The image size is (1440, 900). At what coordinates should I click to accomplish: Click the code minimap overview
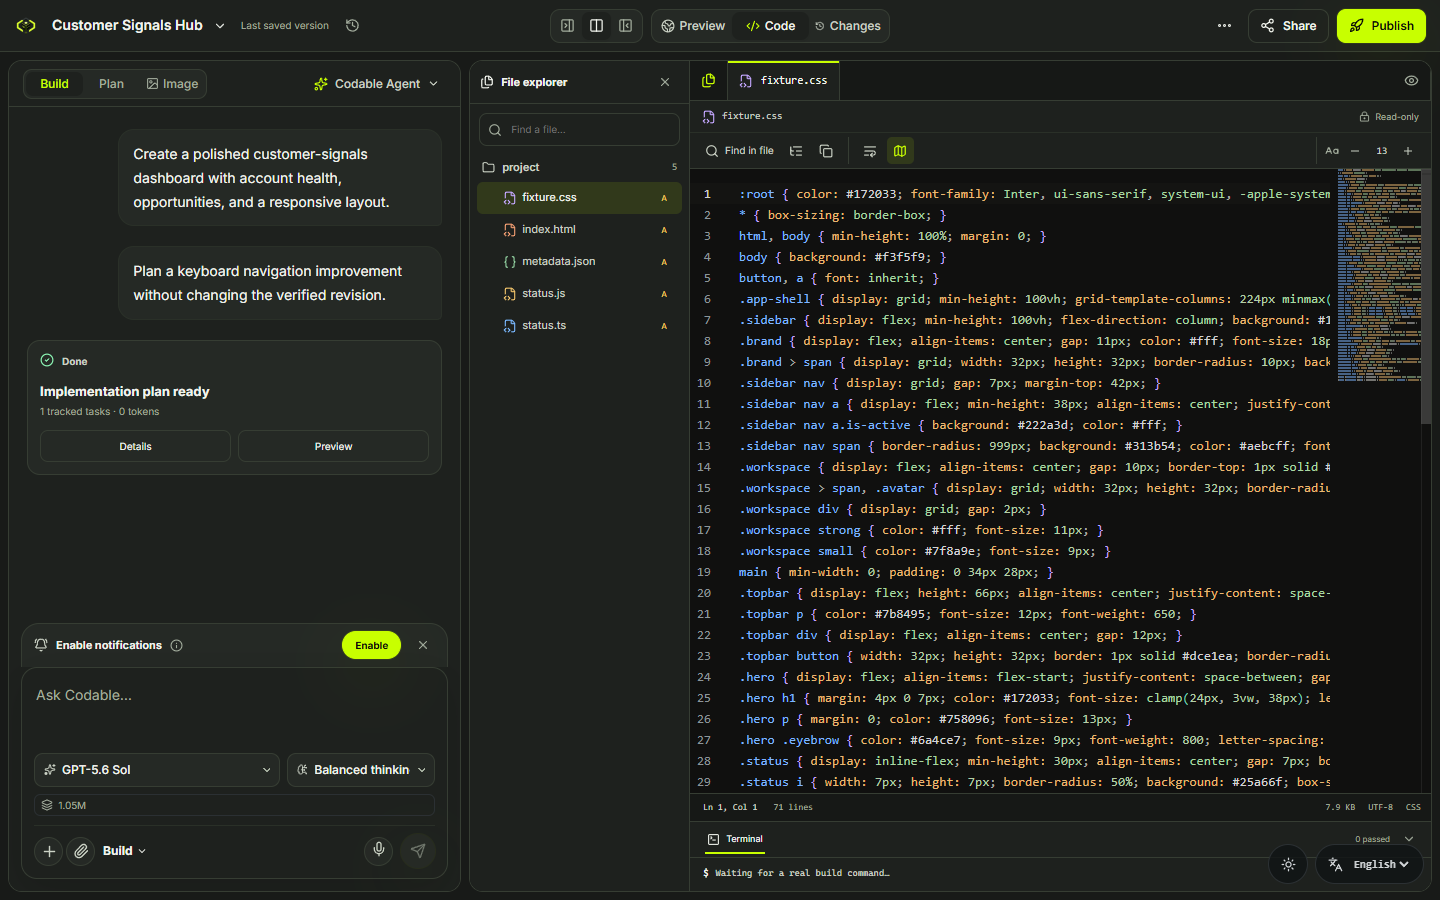click(1379, 276)
